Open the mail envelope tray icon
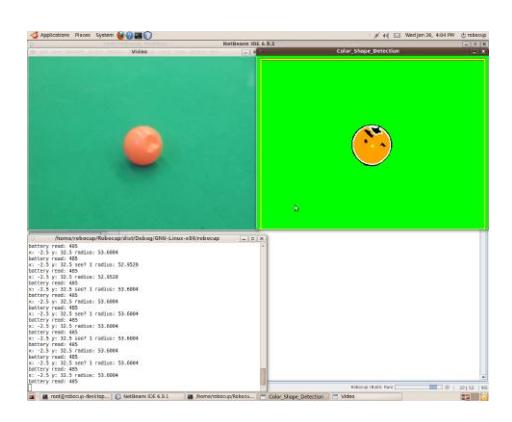 397,35
